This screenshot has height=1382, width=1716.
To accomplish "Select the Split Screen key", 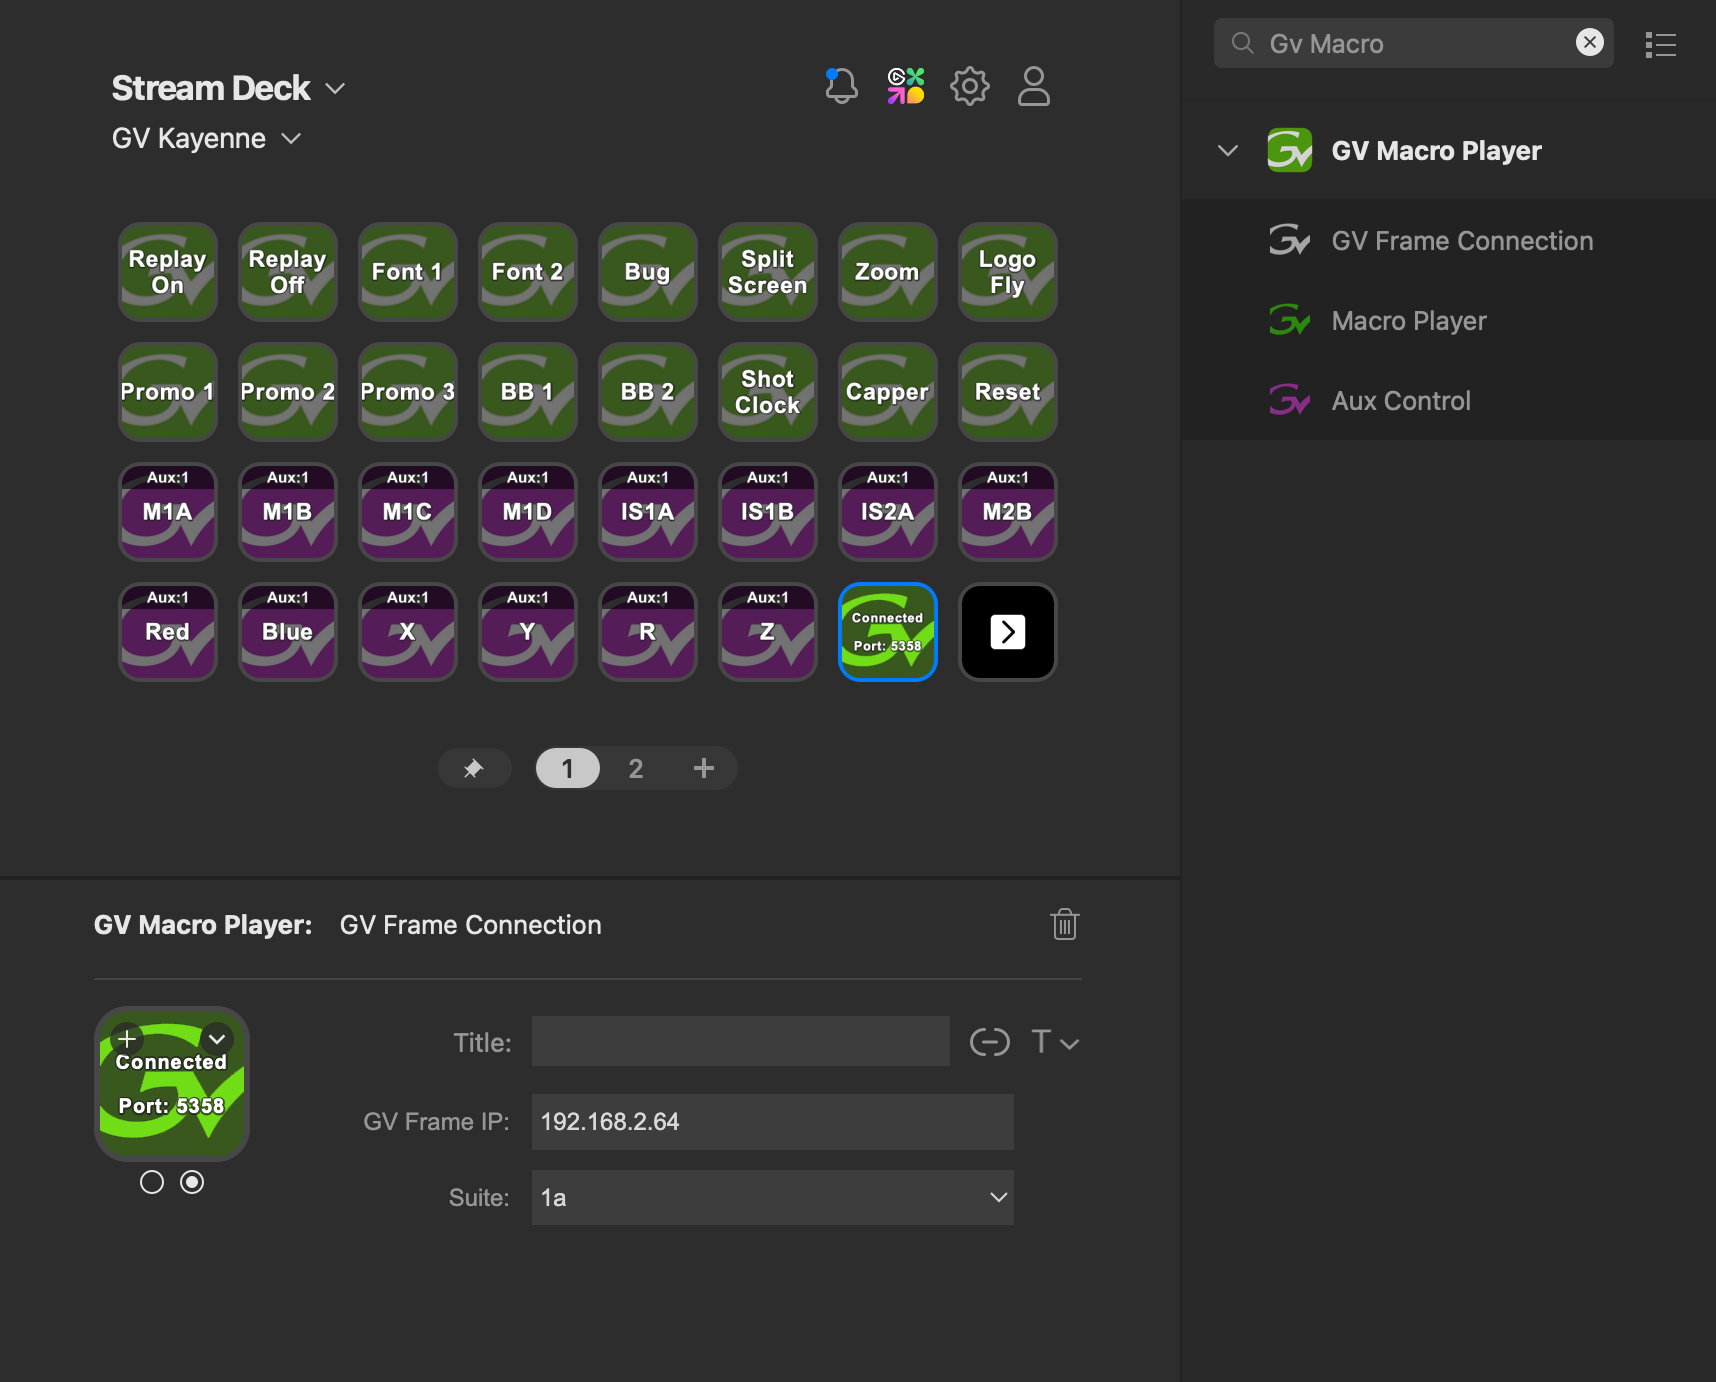I will coord(768,272).
